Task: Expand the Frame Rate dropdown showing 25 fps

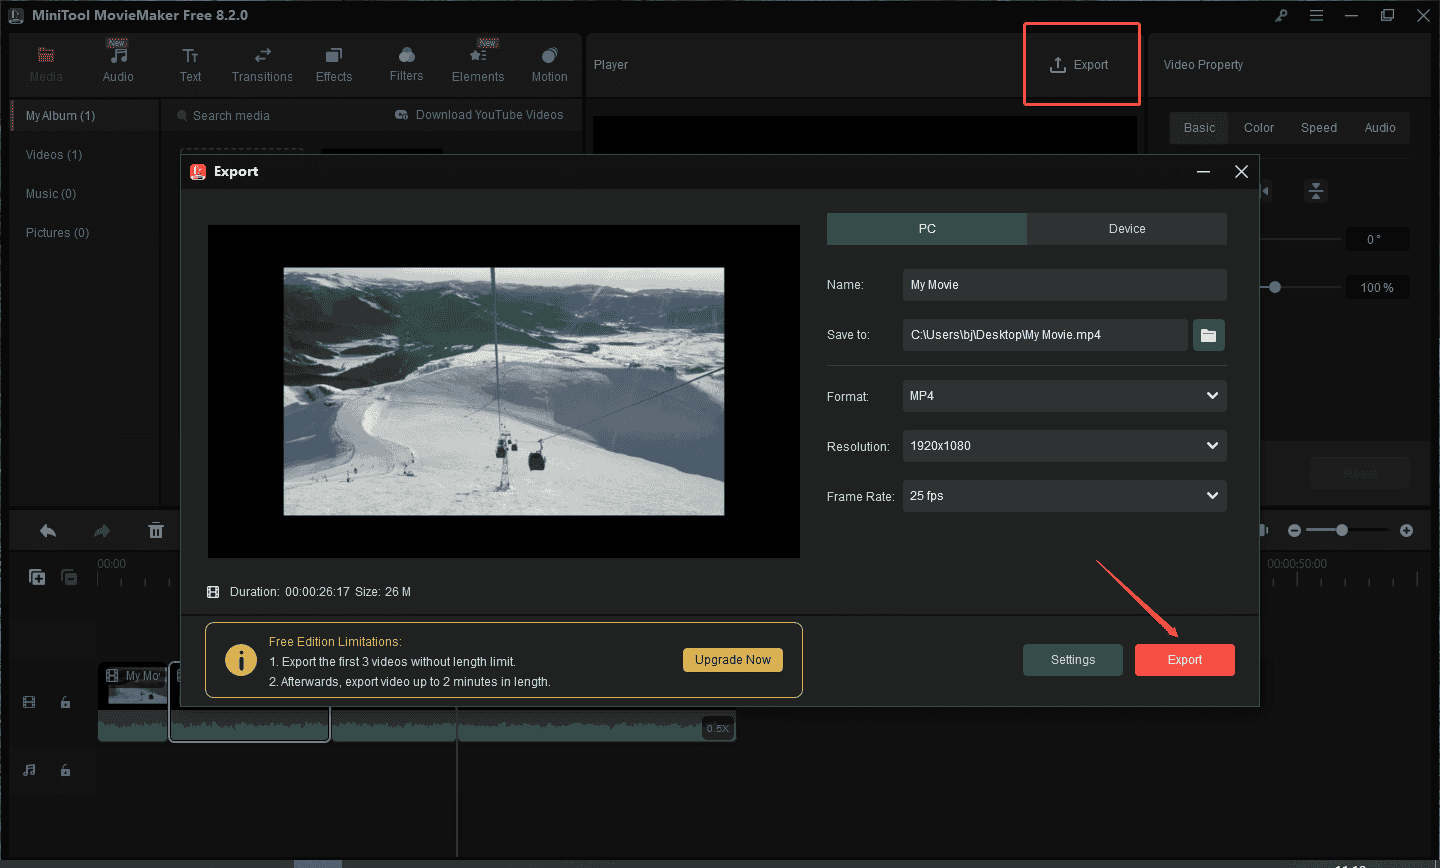Action: pyautogui.click(x=1064, y=496)
